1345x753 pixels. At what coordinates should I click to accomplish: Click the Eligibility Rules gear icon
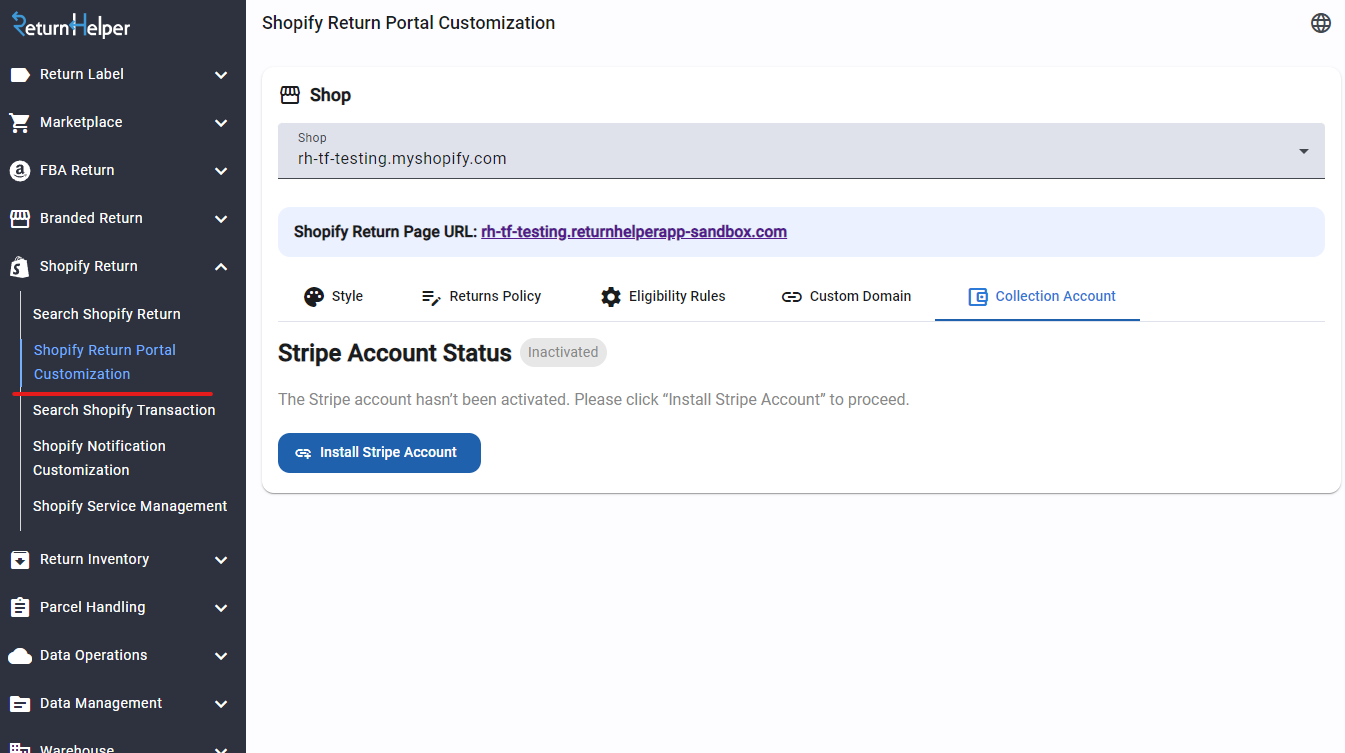(x=611, y=296)
